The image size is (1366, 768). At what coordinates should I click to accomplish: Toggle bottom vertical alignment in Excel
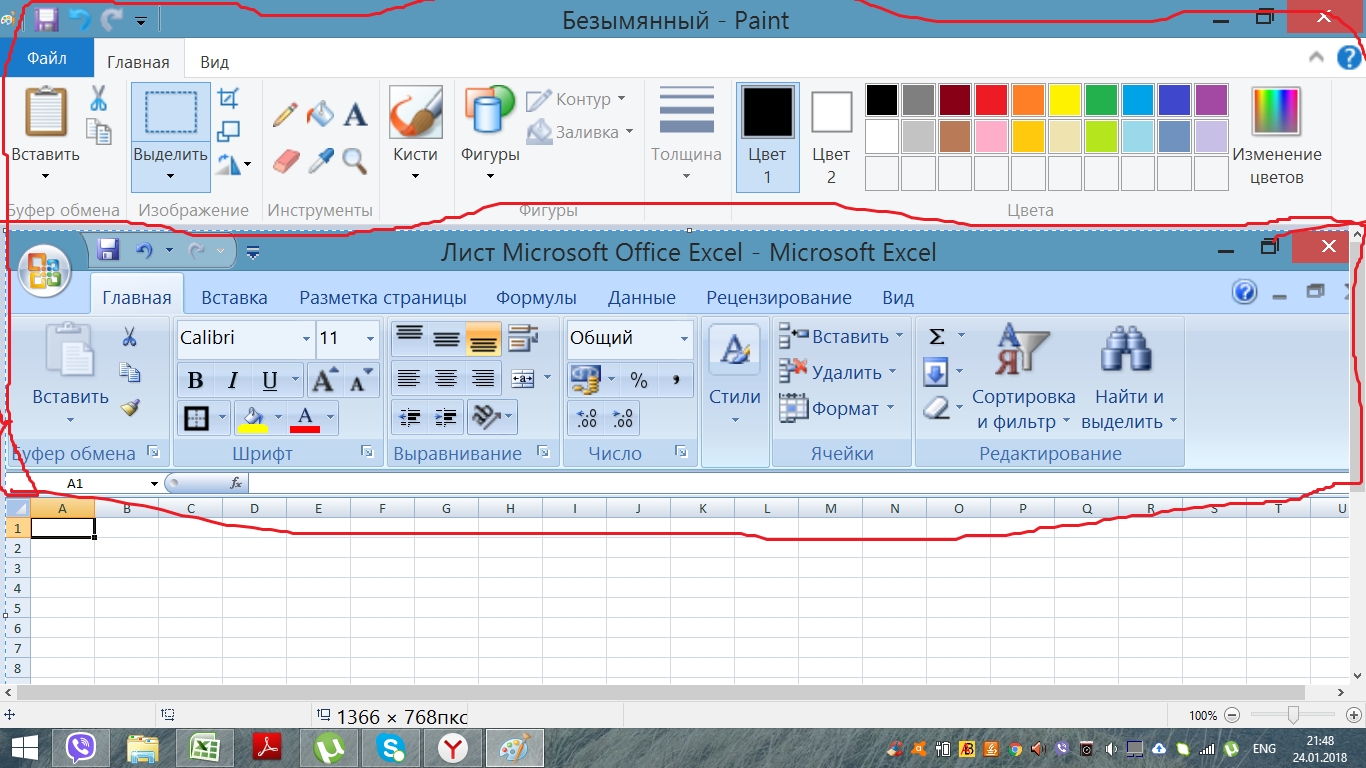point(484,338)
